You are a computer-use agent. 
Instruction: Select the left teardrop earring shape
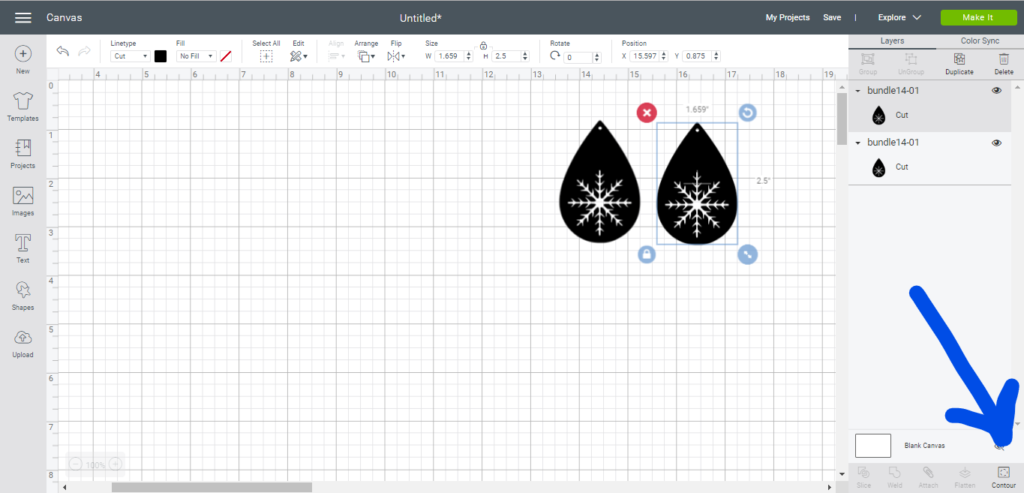pyautogui.click(x=600, y=182)
